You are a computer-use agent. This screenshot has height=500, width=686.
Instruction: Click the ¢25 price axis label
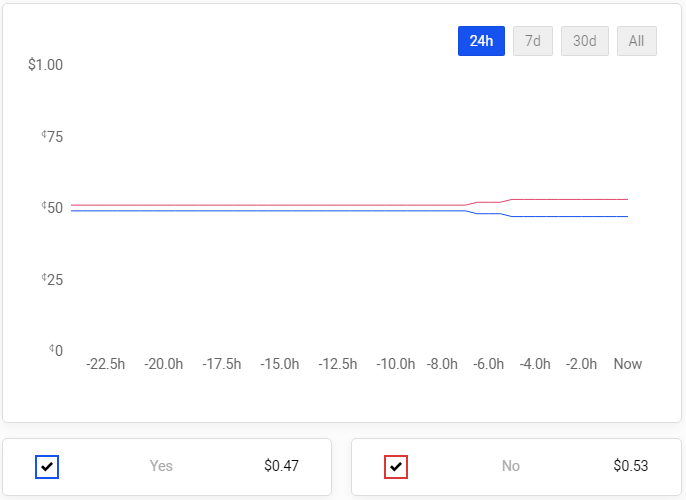click(52, 279)
